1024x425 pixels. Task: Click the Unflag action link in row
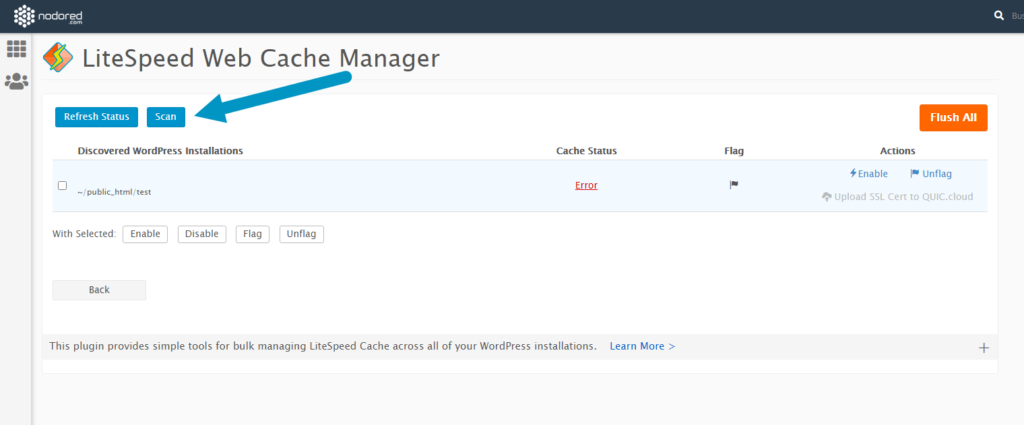pyautogui.click(x=931, y=174)
